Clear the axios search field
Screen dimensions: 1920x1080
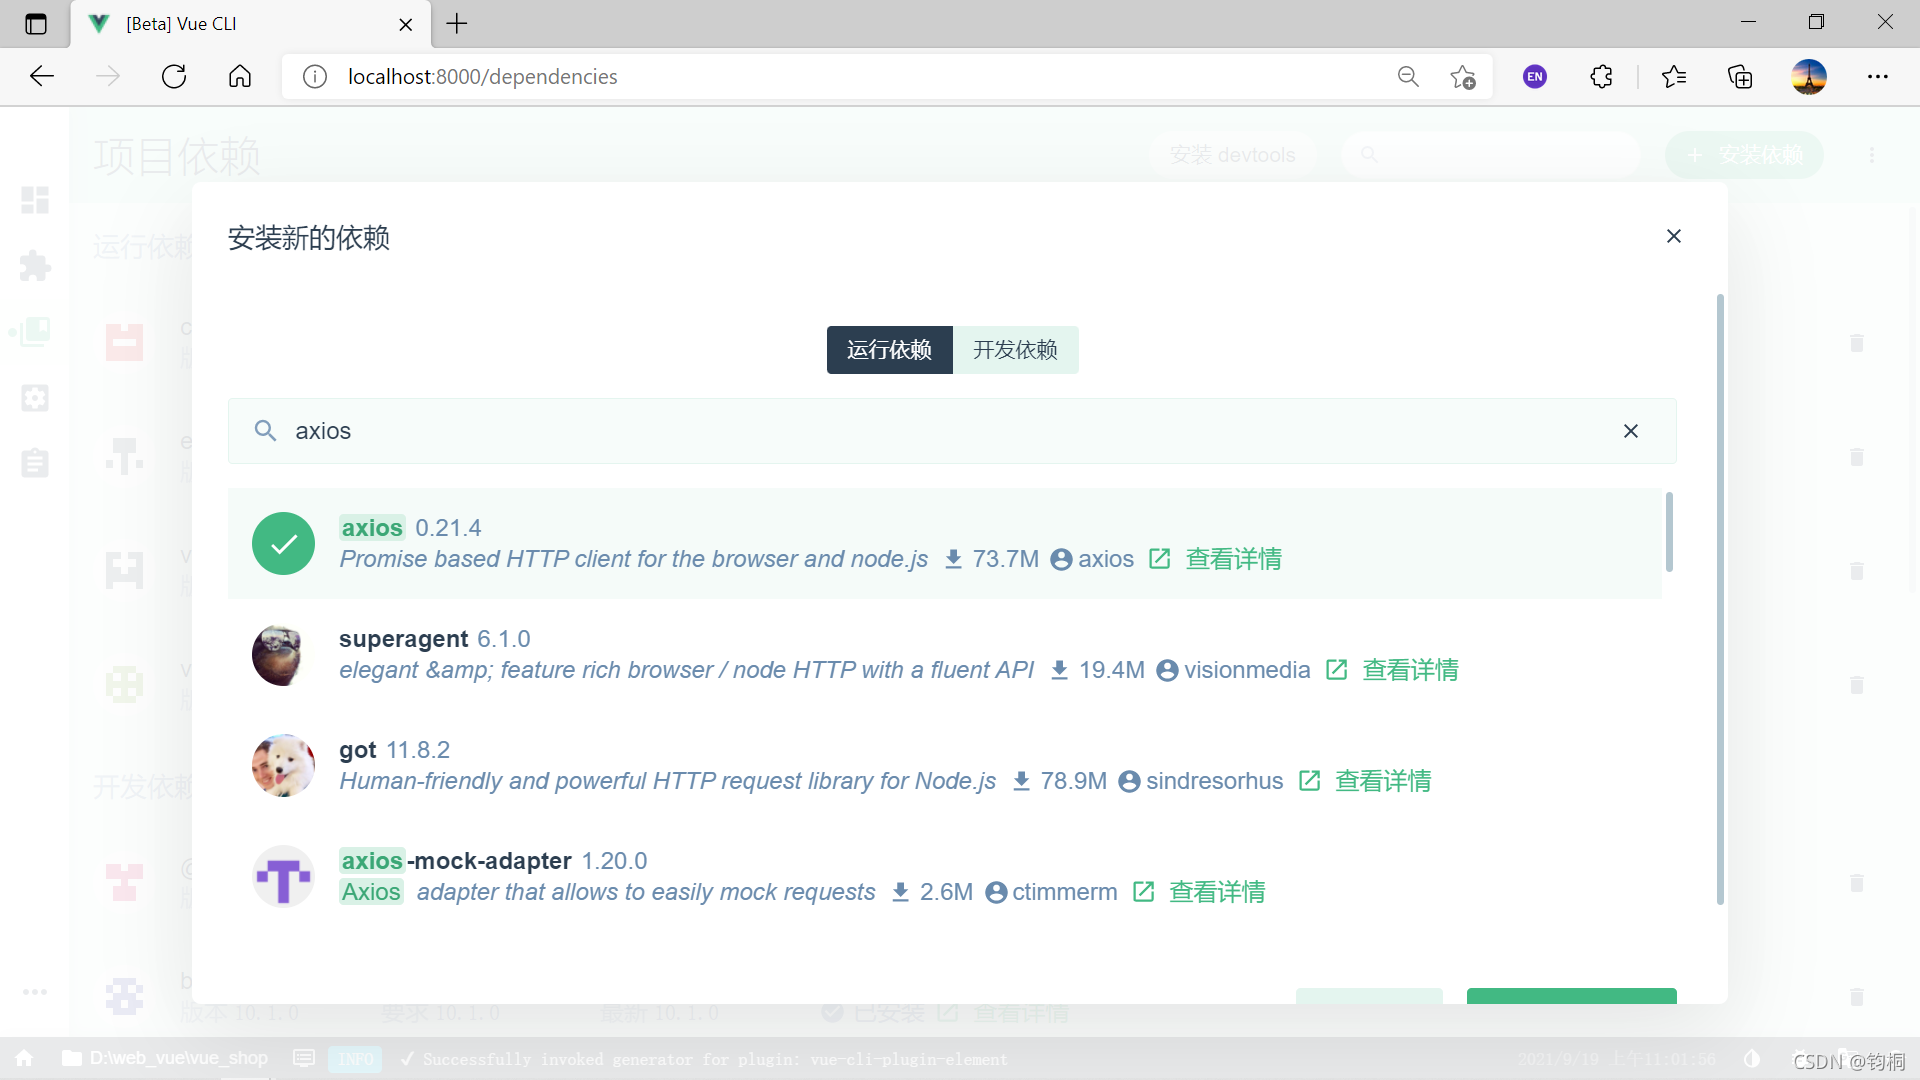tap(1630, 431)
